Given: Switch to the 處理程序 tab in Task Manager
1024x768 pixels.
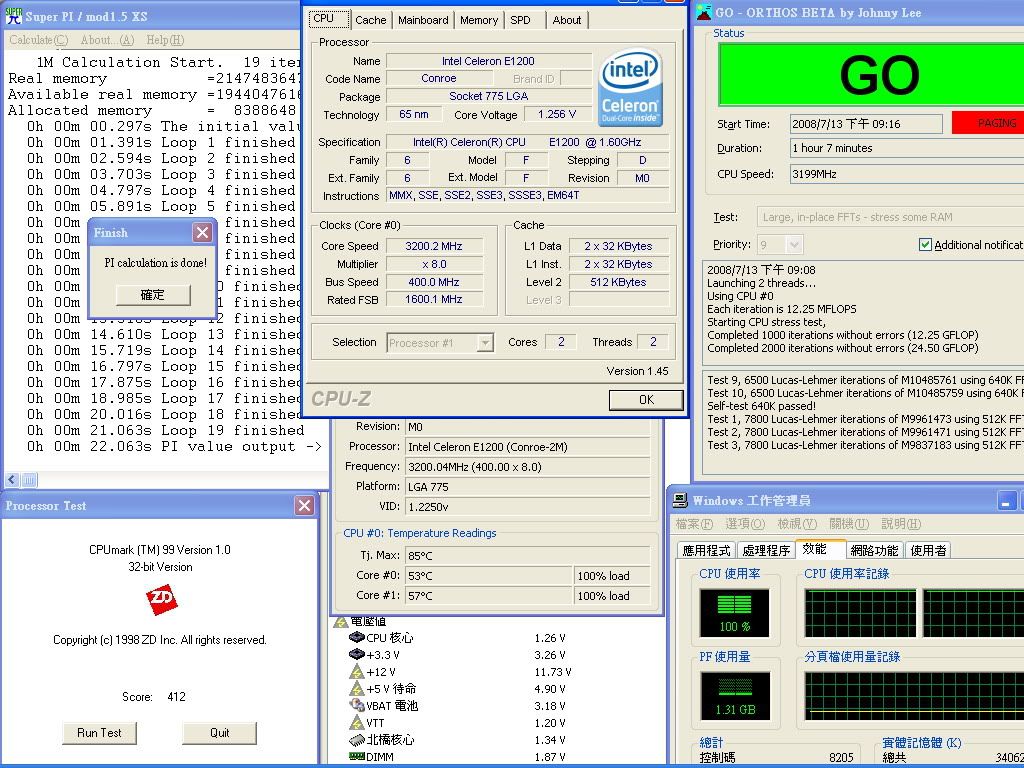Looking at the screenshot, I should (767, 551).
